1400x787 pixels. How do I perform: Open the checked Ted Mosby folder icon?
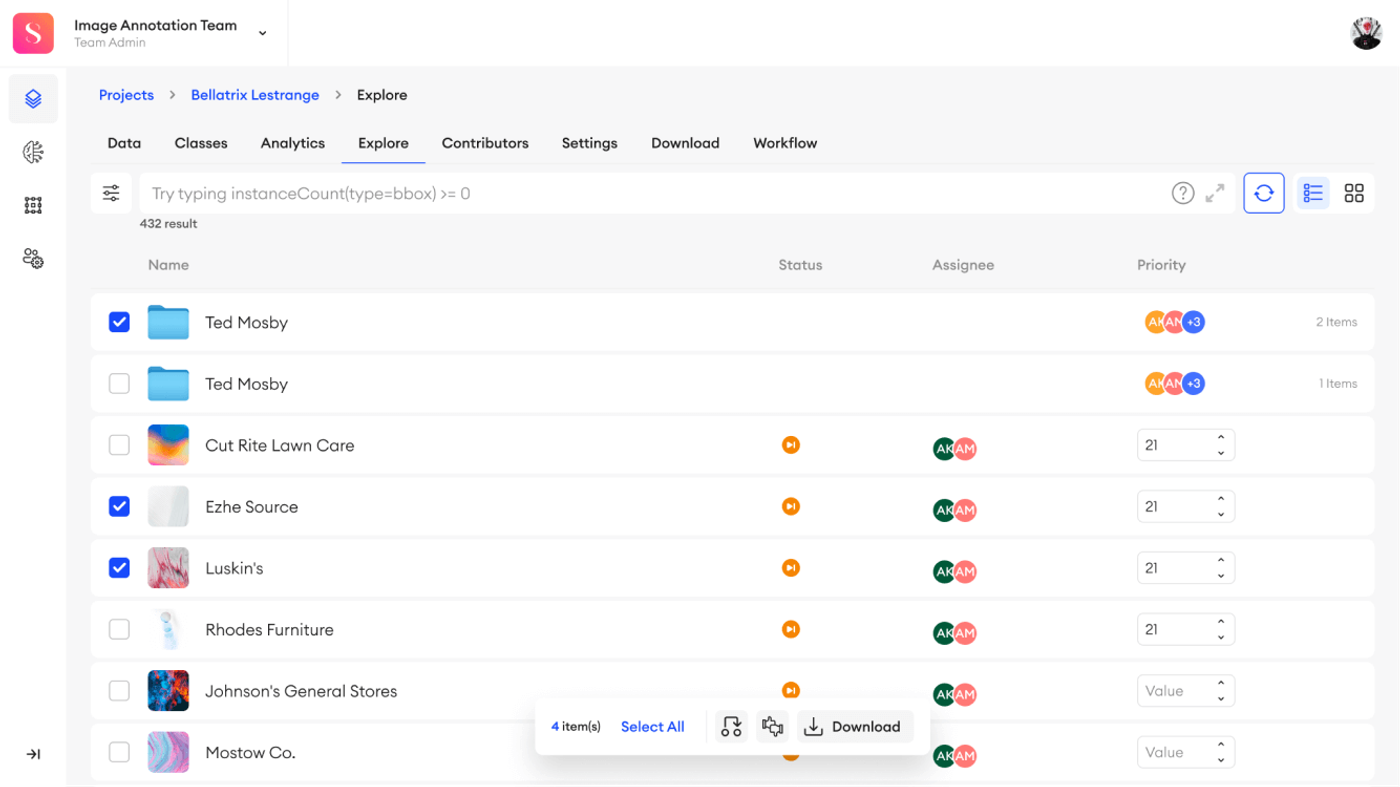coord(168,322)
